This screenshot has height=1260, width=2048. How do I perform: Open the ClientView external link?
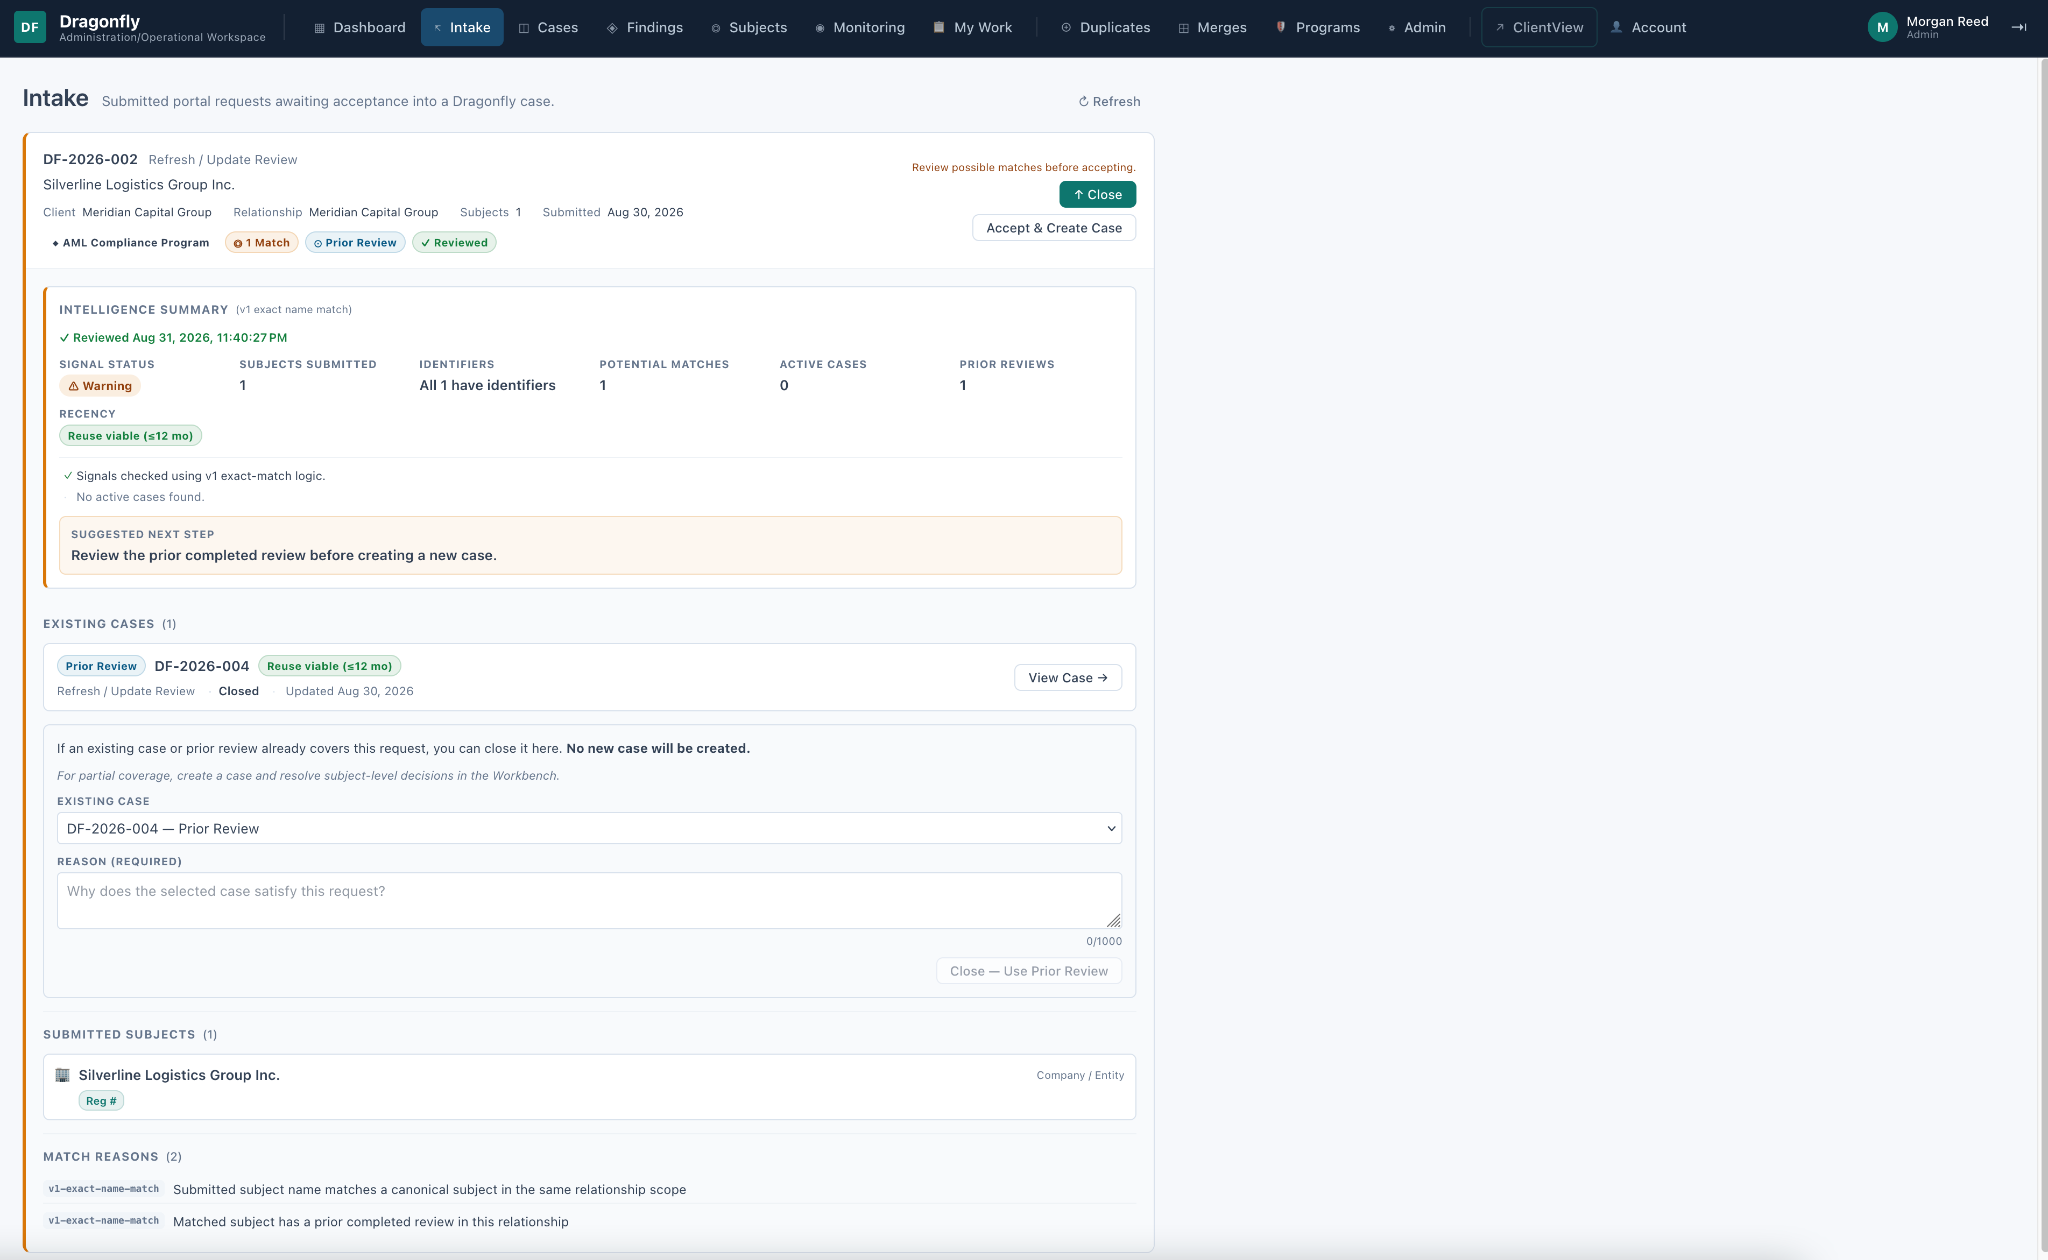click(1539, 28)
